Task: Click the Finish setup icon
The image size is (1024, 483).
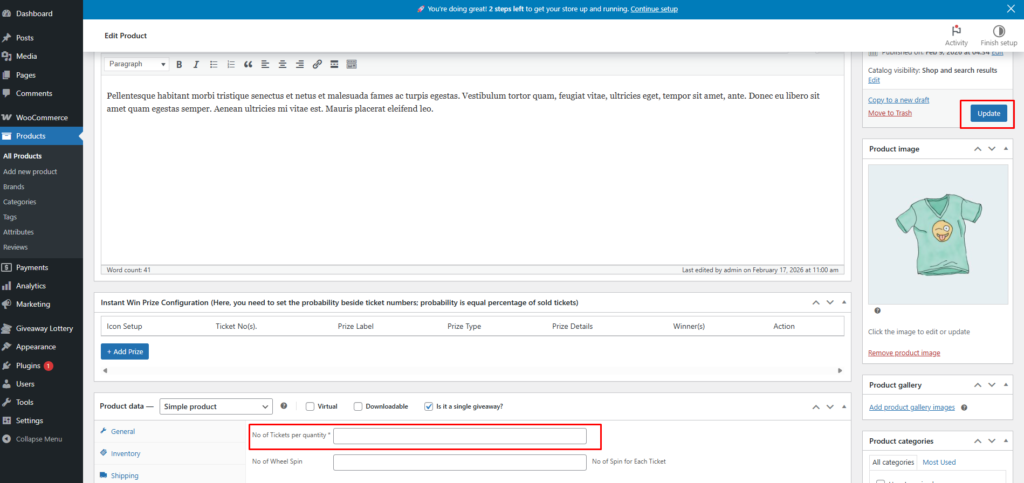Action: 998,35
